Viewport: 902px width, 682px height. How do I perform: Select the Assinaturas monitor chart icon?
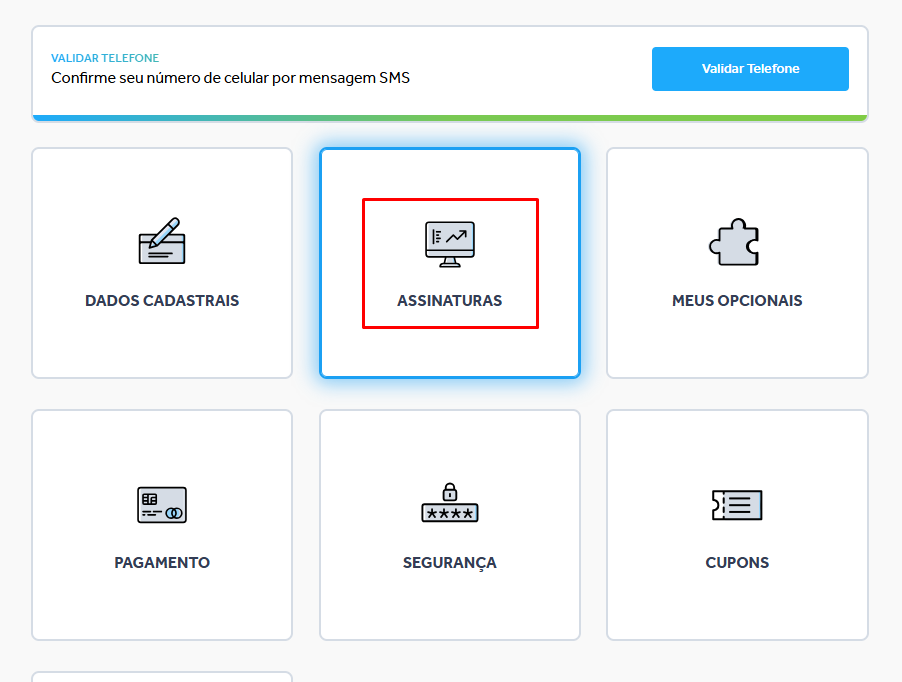[x=450, y=244]
